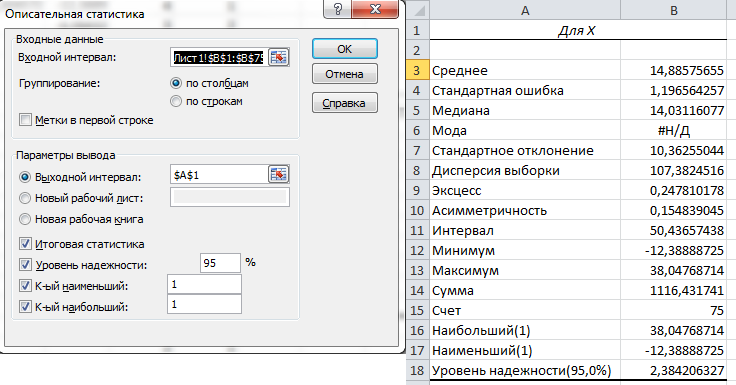This screenshot has width=736, height=385.
Task: Open help via Справка button
Action: 345,103
